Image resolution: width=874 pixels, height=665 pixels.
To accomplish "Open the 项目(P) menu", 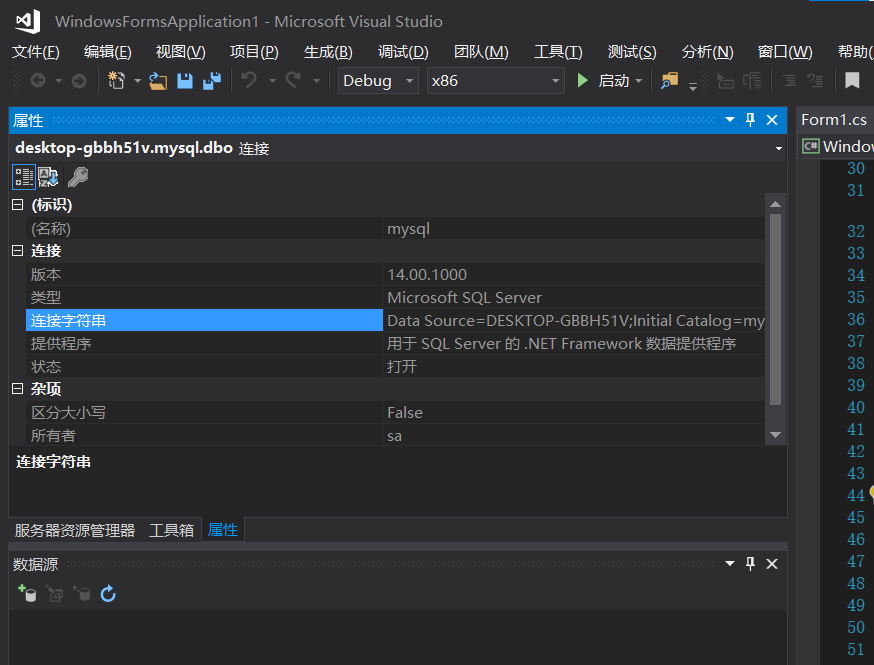I will point(254,52).
